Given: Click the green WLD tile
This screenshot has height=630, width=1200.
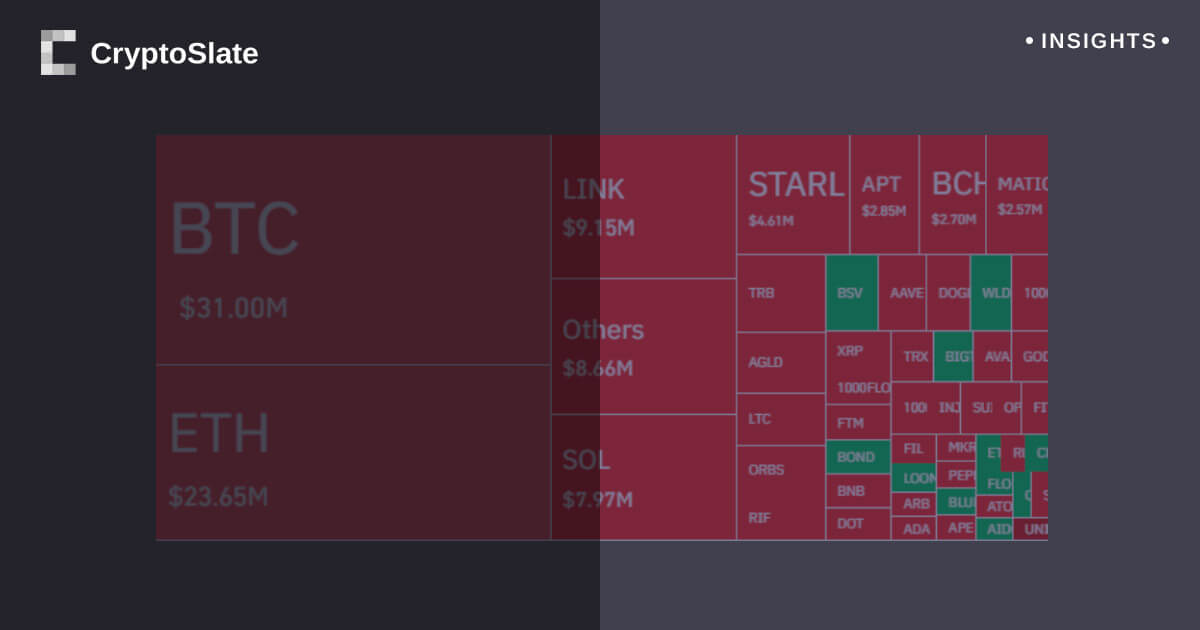Looking at the screenshot, I should [x=991, y=293].
